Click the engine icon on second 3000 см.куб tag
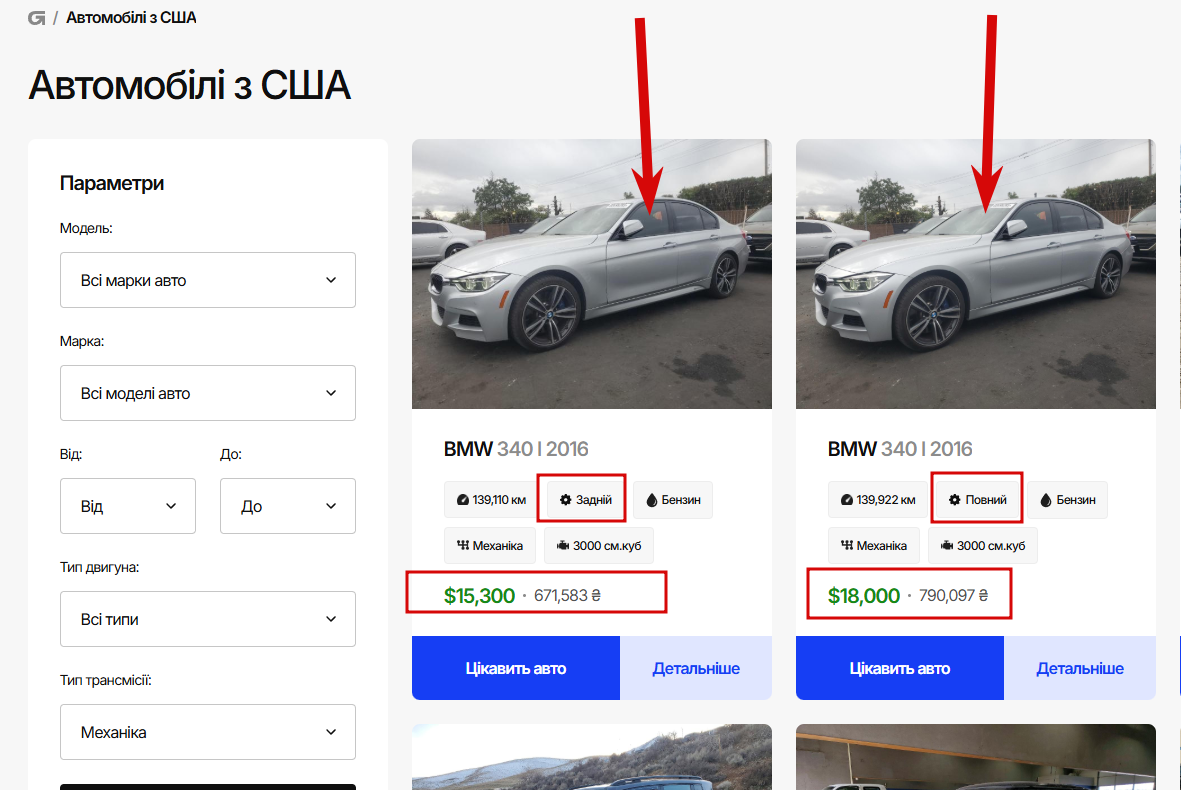The width and height of the screenshot is (1181, 790). tap(947, 546)
